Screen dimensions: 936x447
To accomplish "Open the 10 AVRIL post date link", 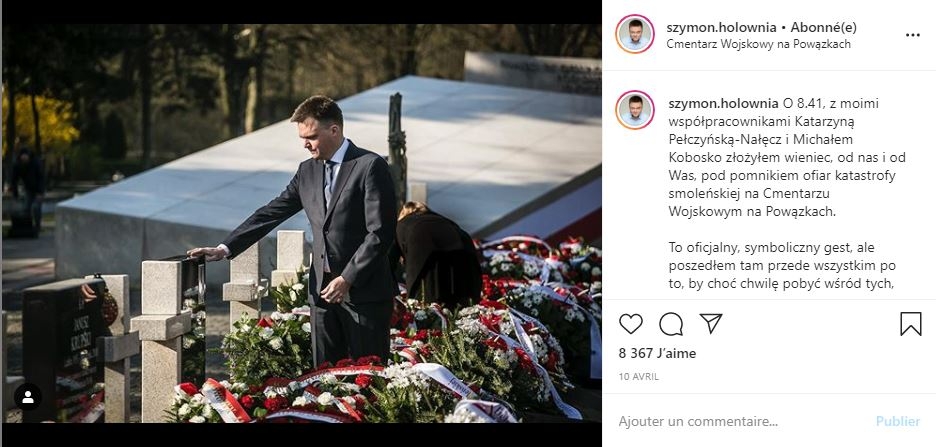I will tap(639, 377).
